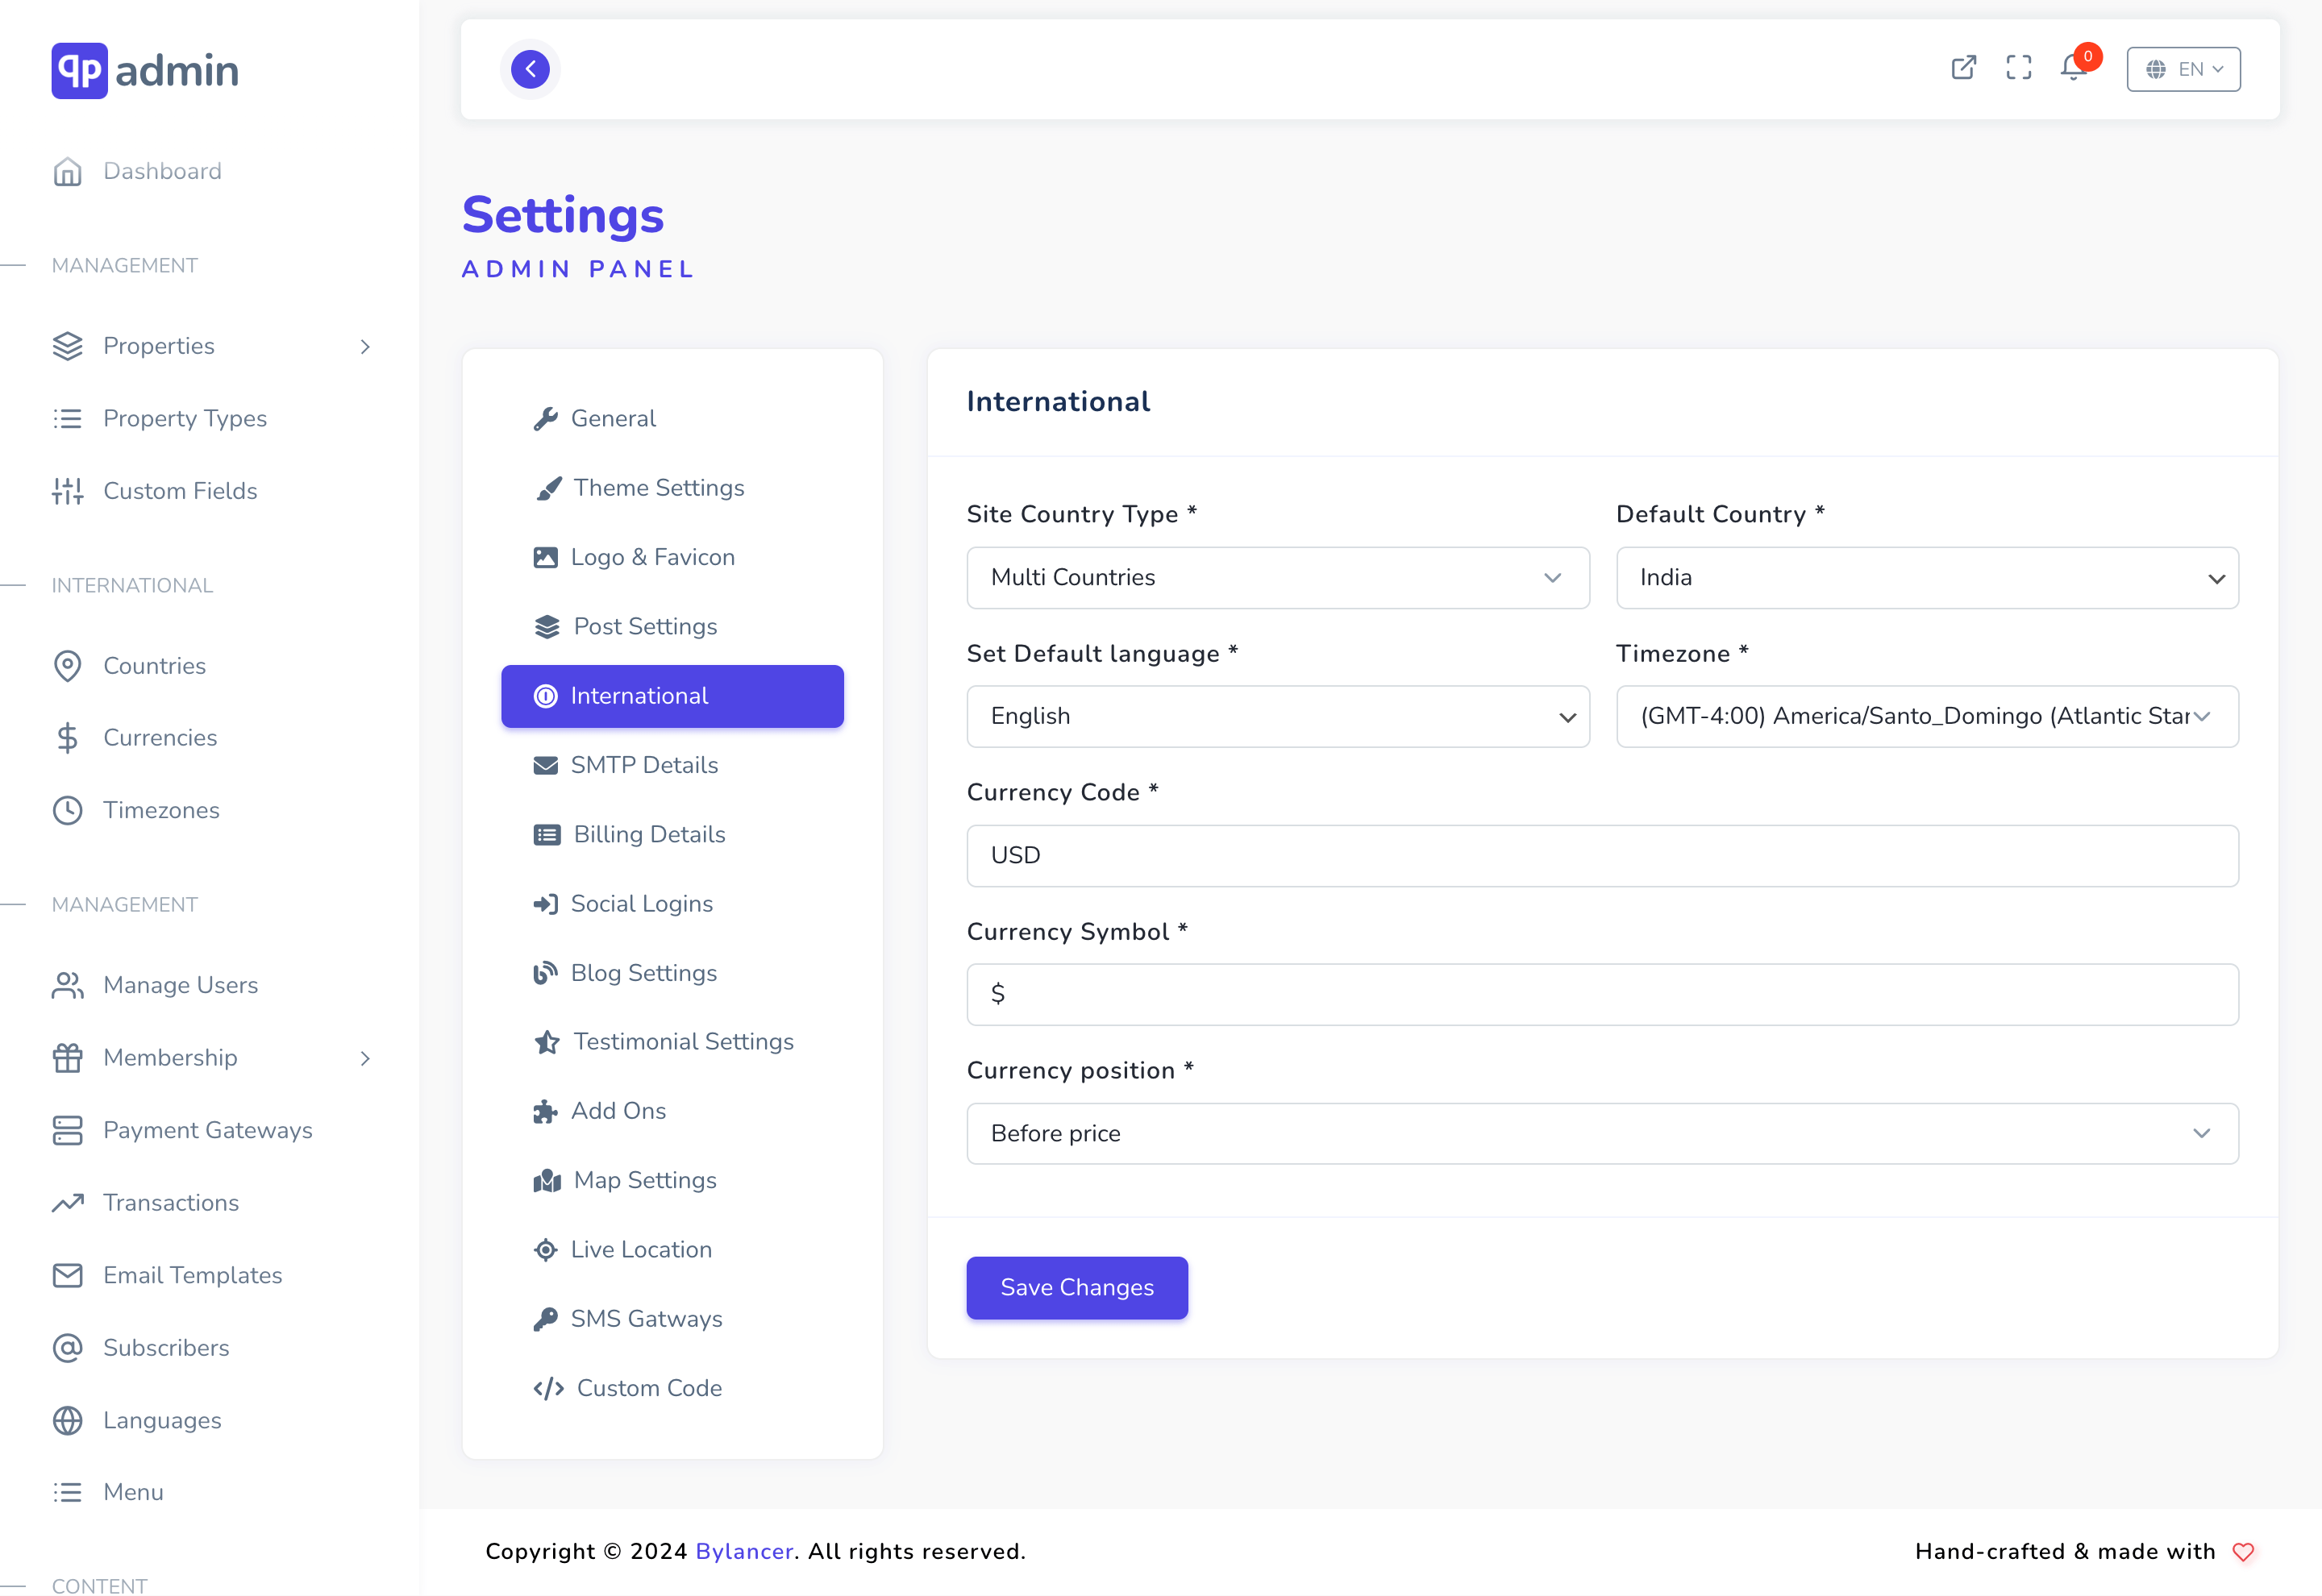The height and width of the screenshot is (1596, 2322).
Task: Click the Currency Symbol input field
Action: (x=1602, y=994)
